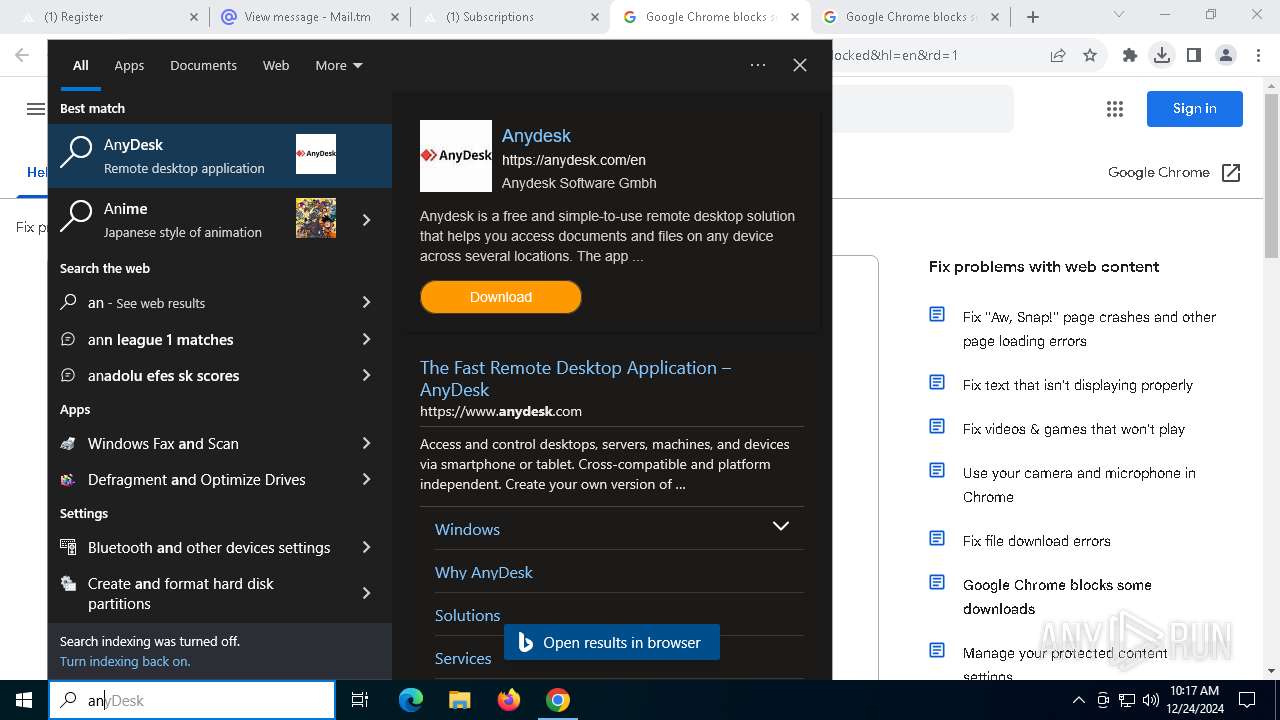
Task: Open volume control in system tray
Action: point(1151,700)
